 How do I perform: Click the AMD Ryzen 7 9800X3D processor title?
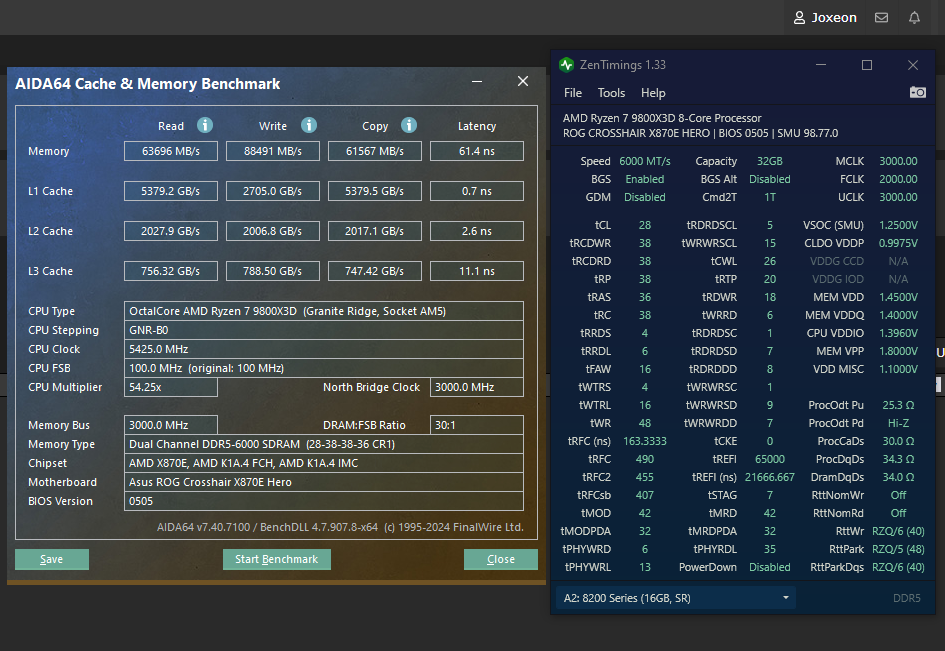(x=662, y=118)
